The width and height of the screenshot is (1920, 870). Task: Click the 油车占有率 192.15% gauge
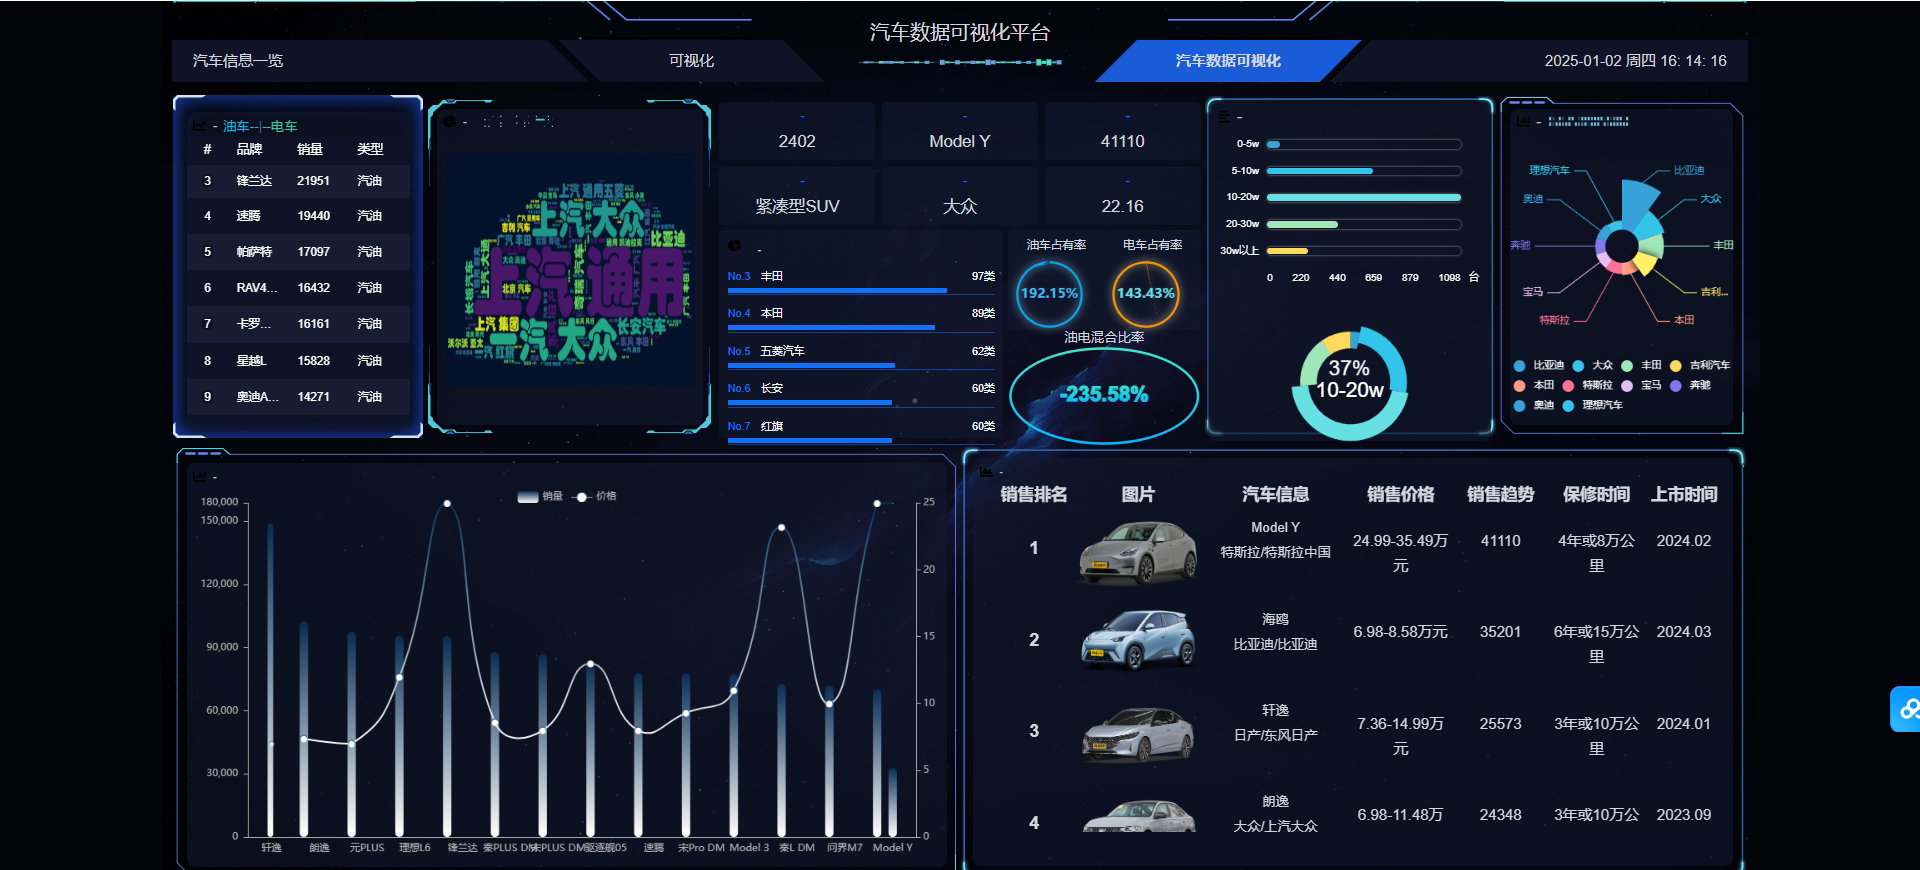(1049, 294)
